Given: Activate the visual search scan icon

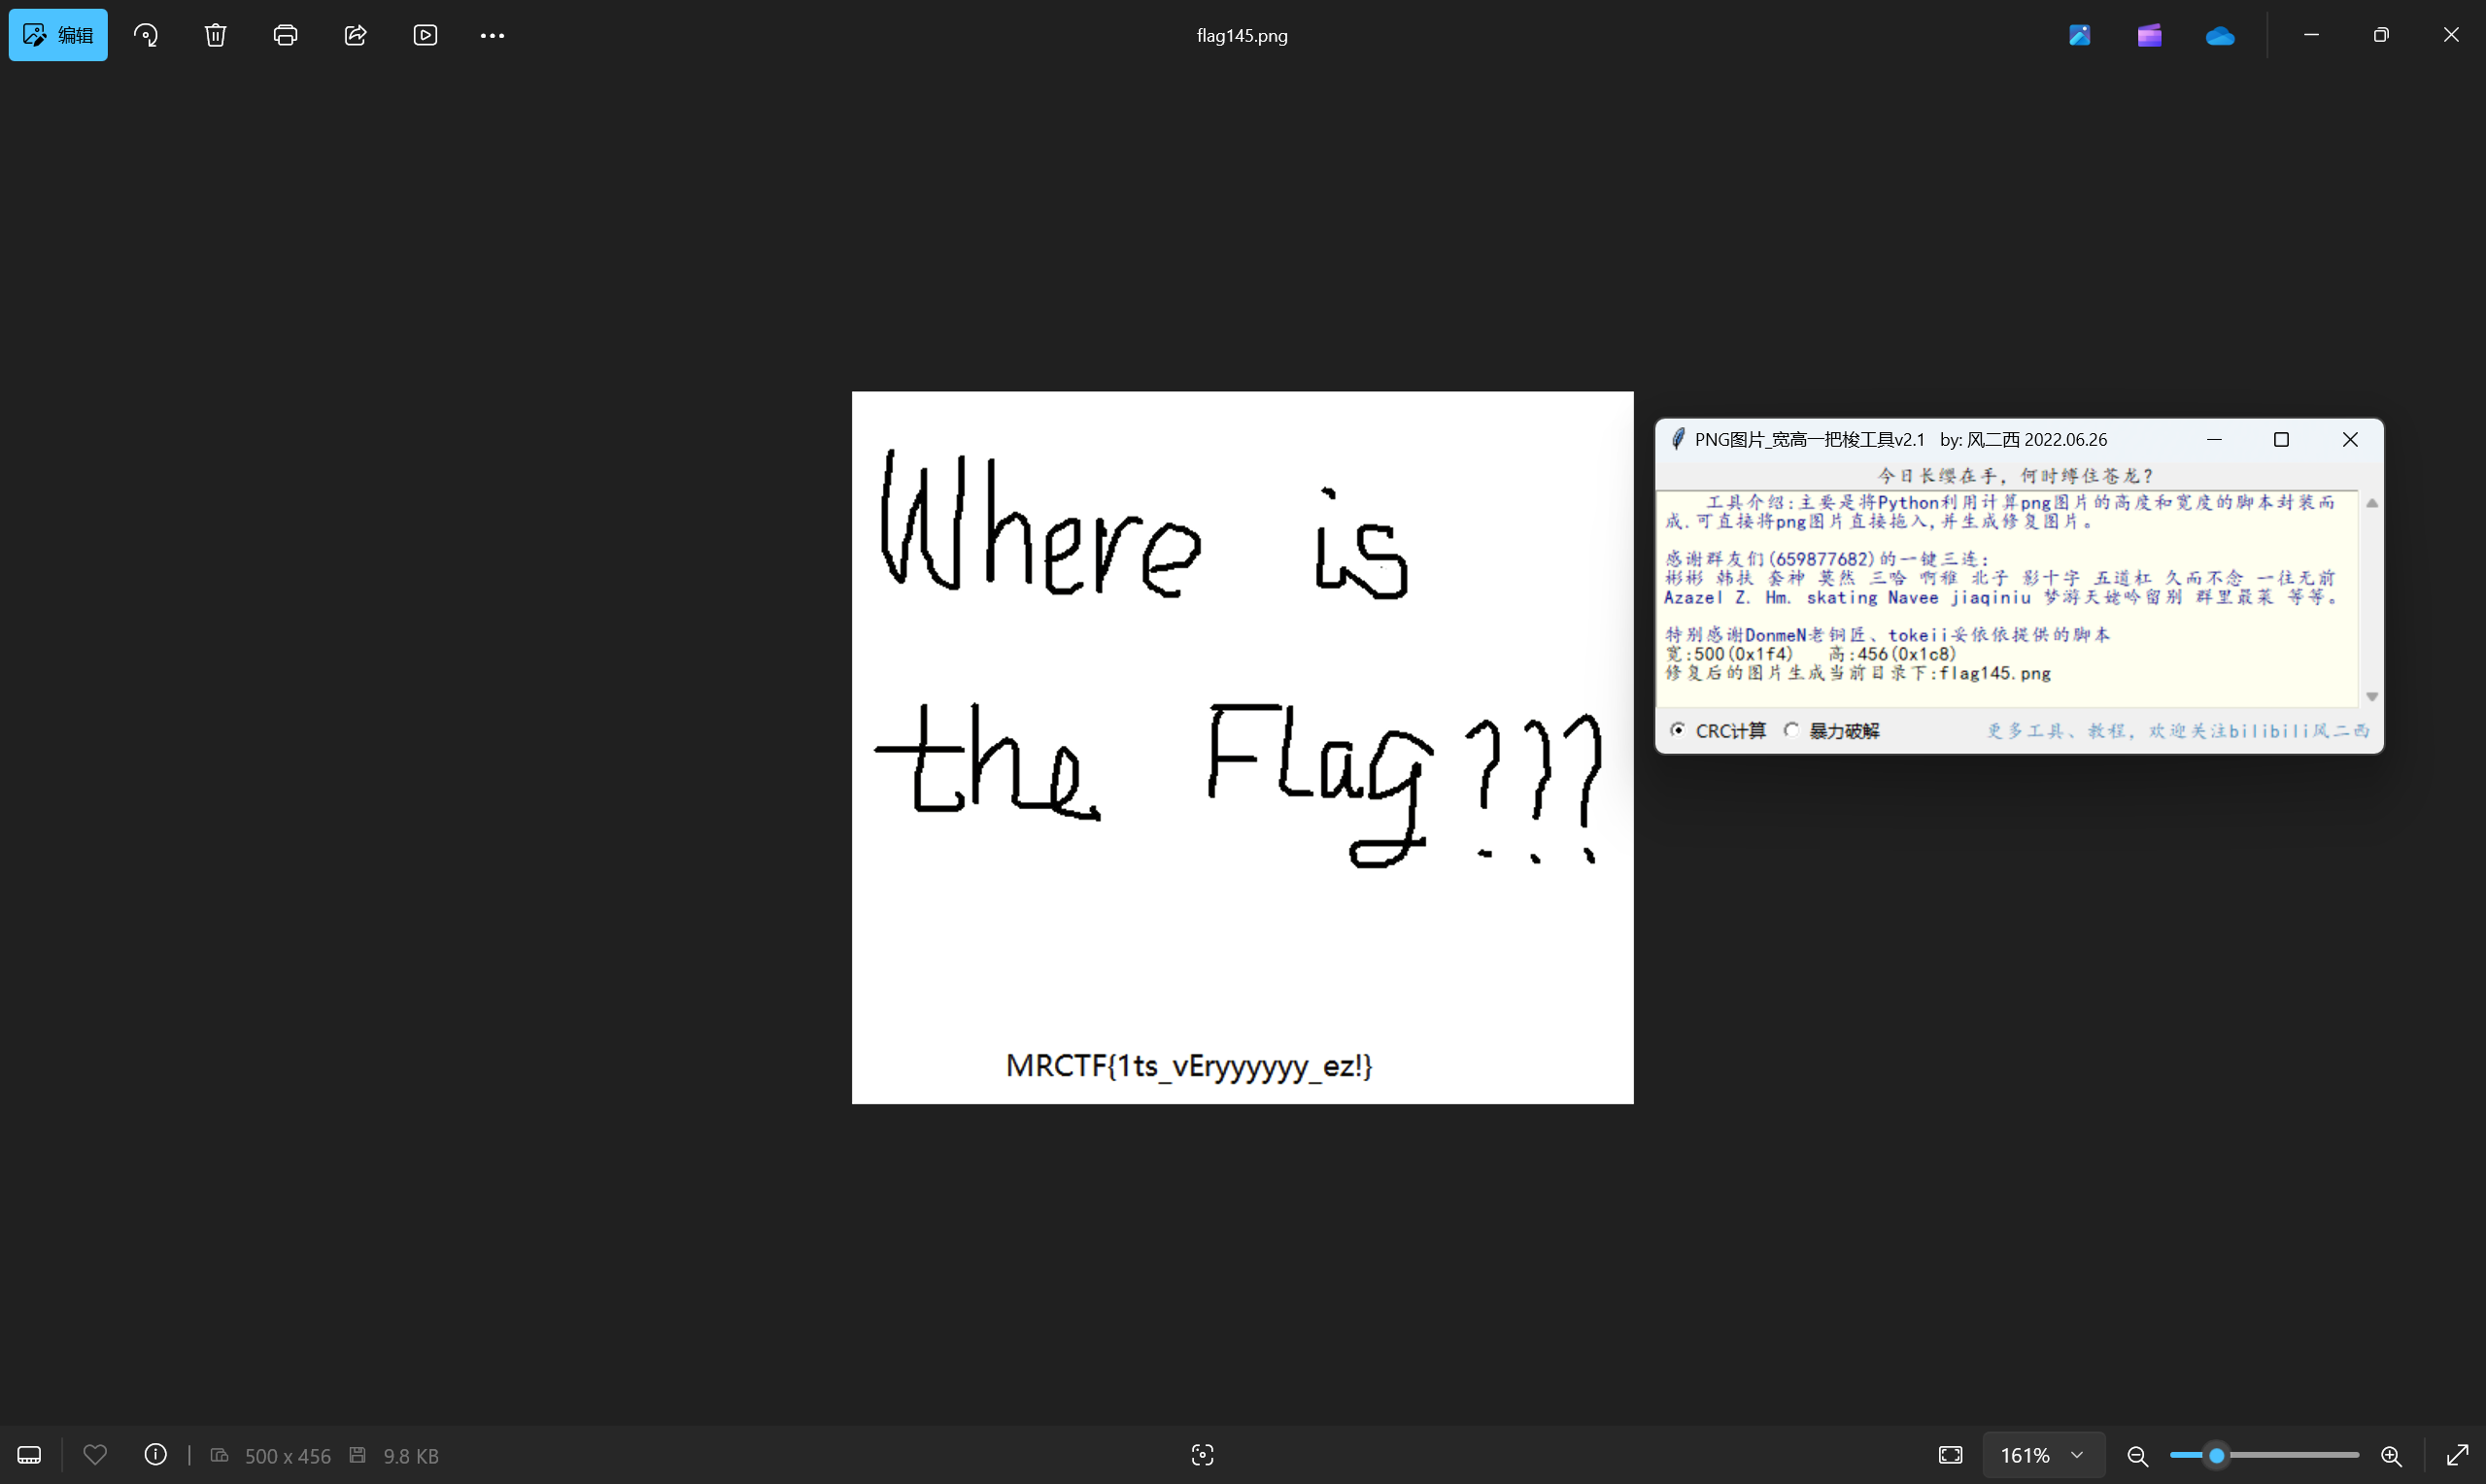Looking at the screenshot, I should pyautogui.click(x=1203, y=1455).
